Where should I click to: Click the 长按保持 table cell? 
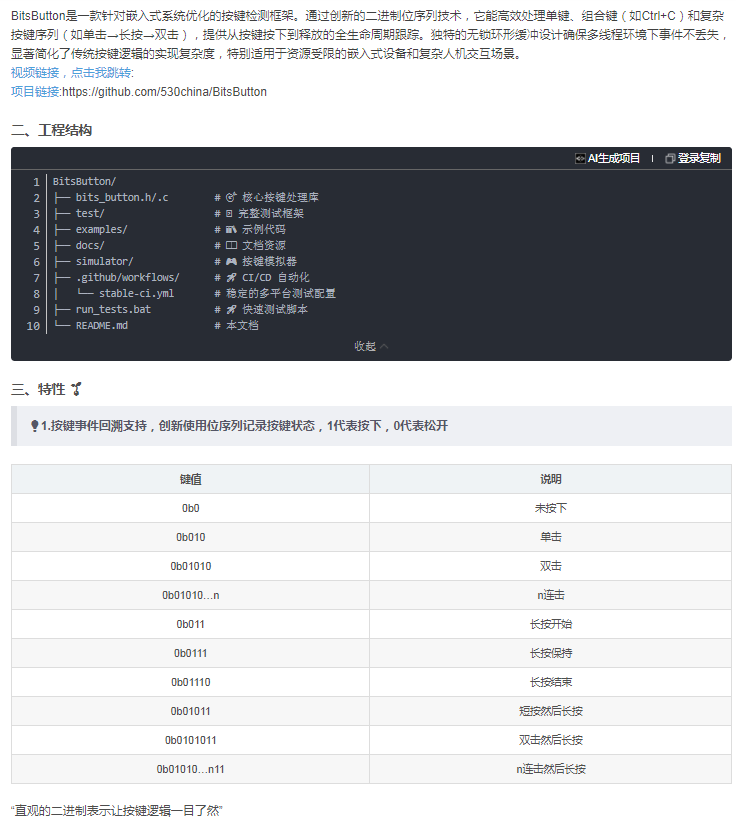pos(550,653)
